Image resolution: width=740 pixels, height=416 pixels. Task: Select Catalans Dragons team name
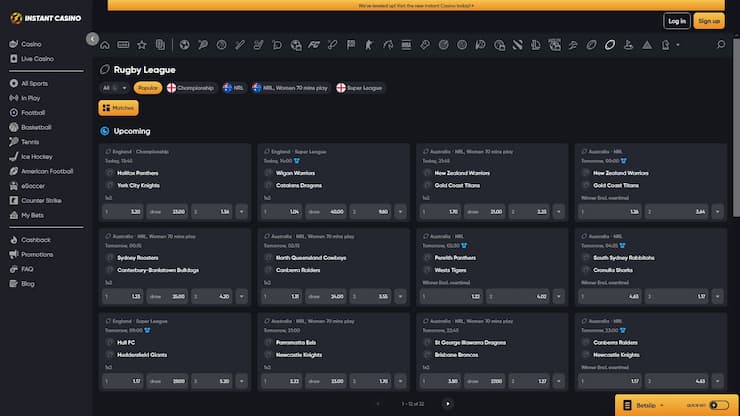point(299,186)
